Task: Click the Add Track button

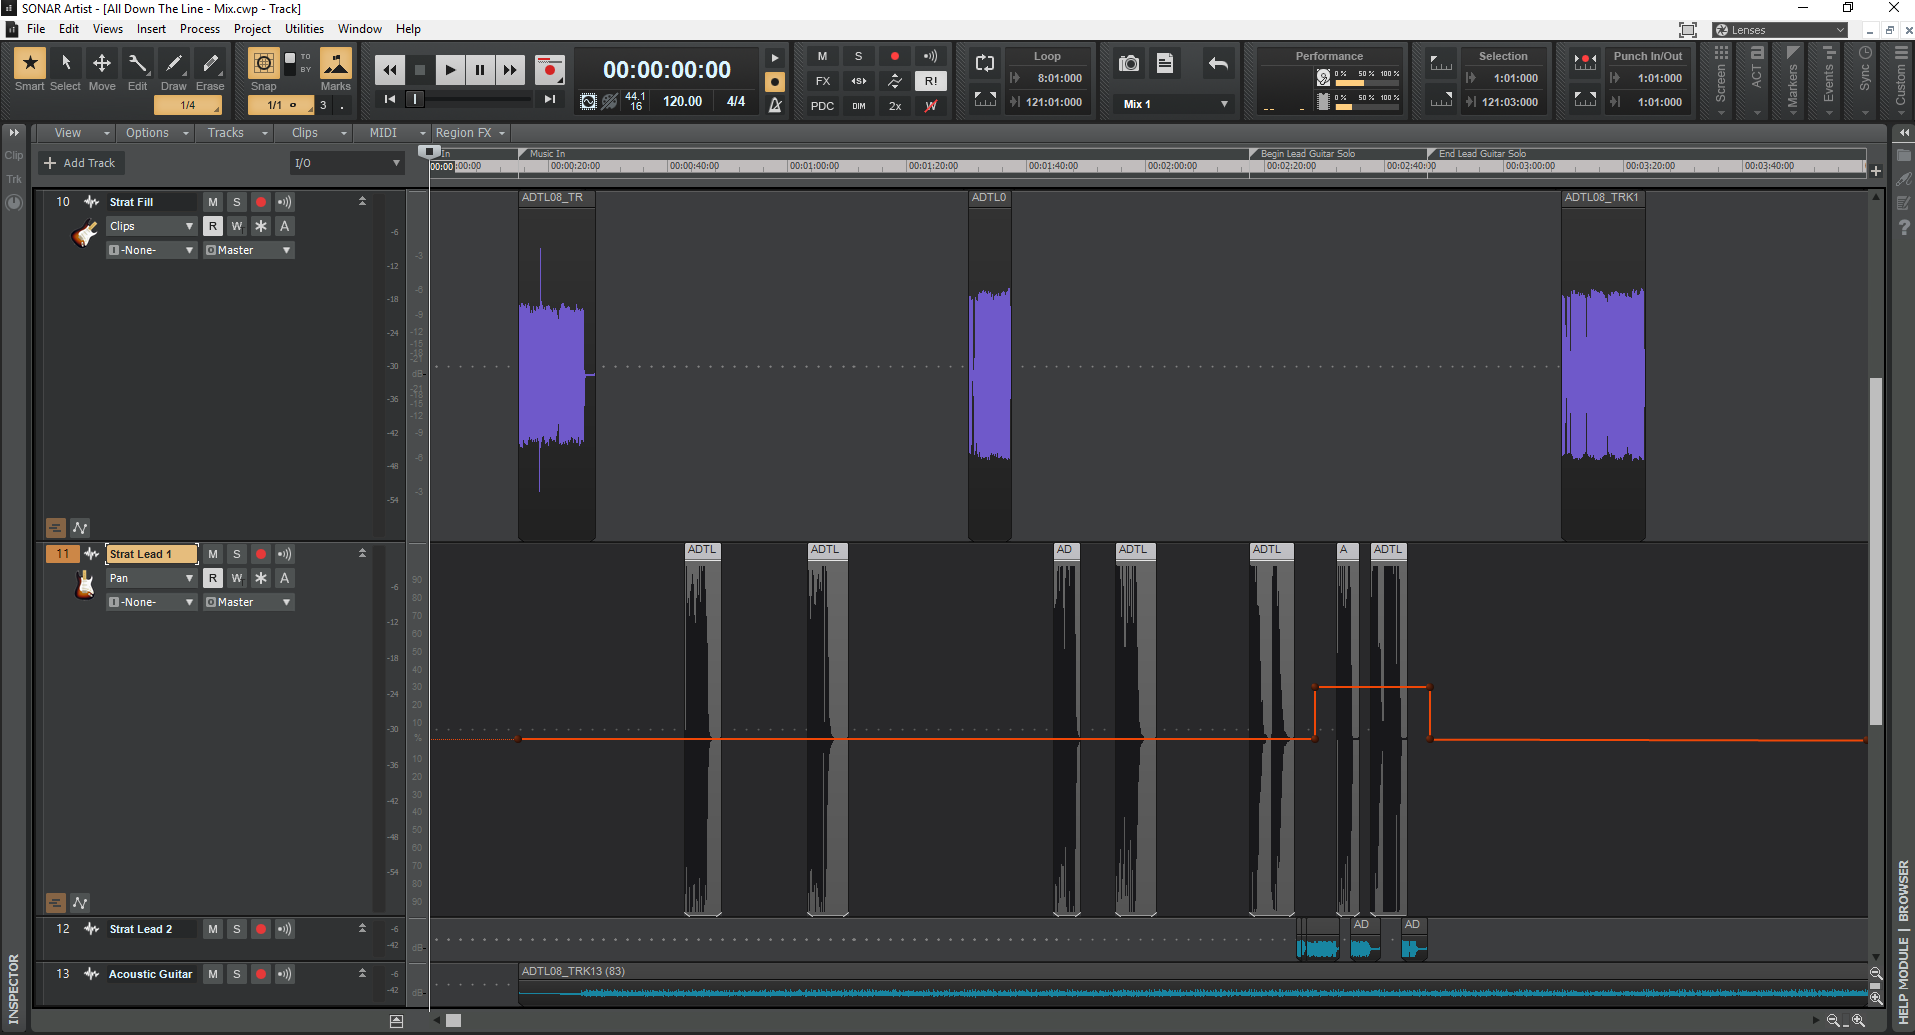Action: [80, 163]
